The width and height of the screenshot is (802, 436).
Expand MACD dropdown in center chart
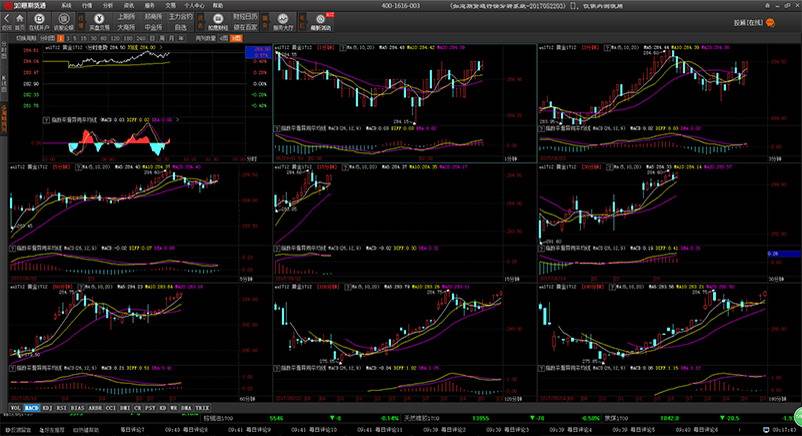277,248
